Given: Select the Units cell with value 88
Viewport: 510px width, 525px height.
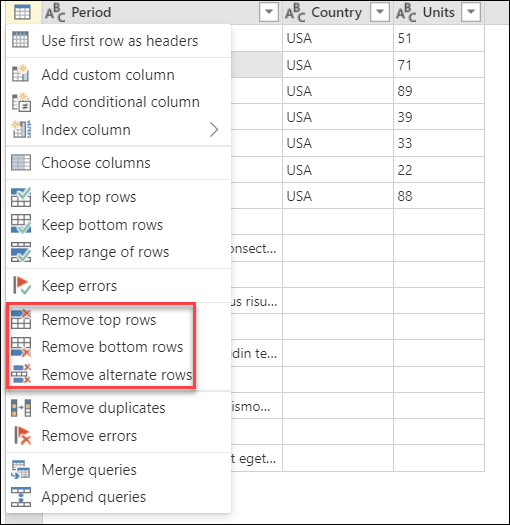Looking at the screenshot, I should [x=439, y=196].
